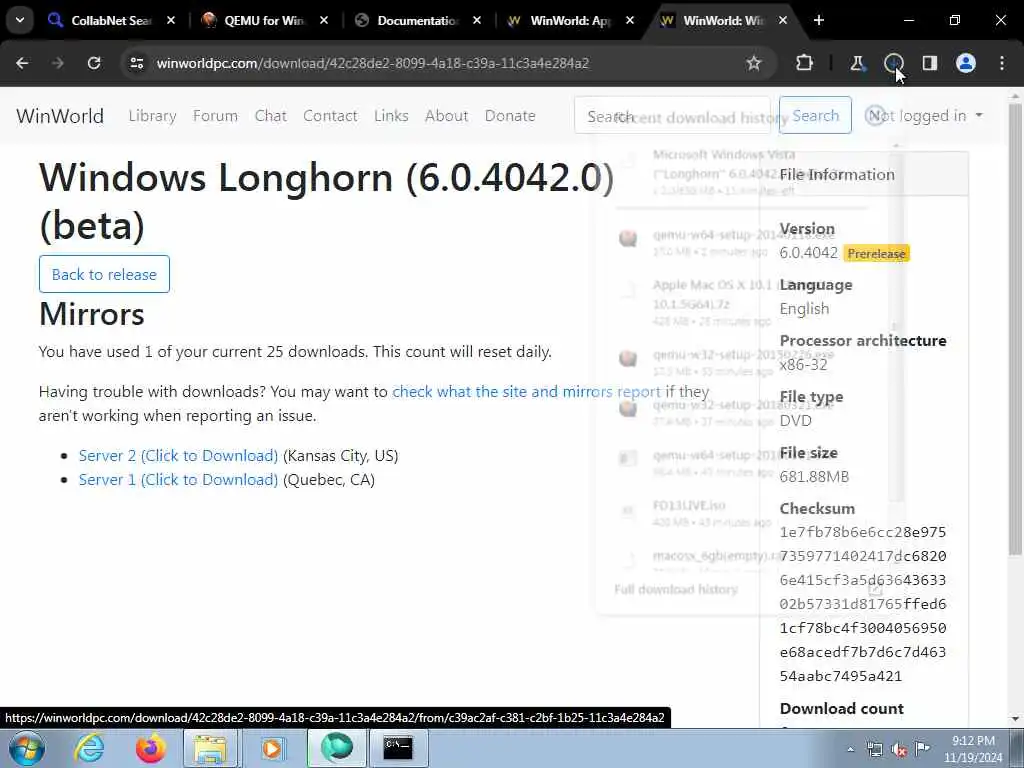This screenshot has height=768, width=1024.
Task: Open Windows Explorer from the taskbar
Action: coord(210,748)
